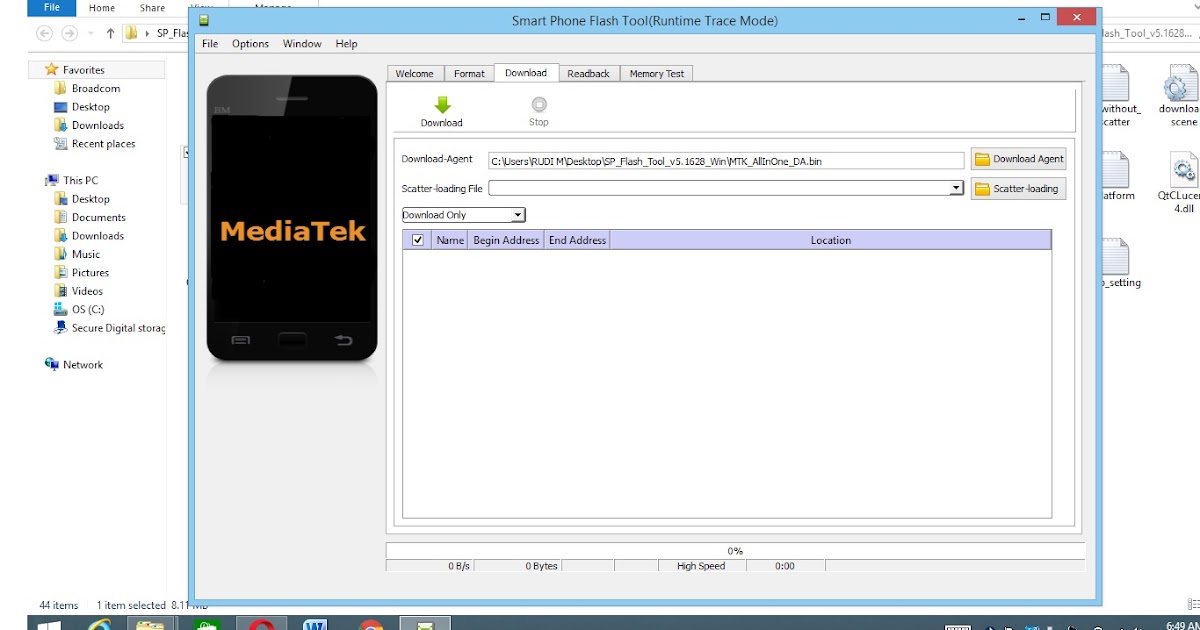Click the Scatter-loading File combo field
This screenshot has width=1200, height=630.
pos(726,188)
